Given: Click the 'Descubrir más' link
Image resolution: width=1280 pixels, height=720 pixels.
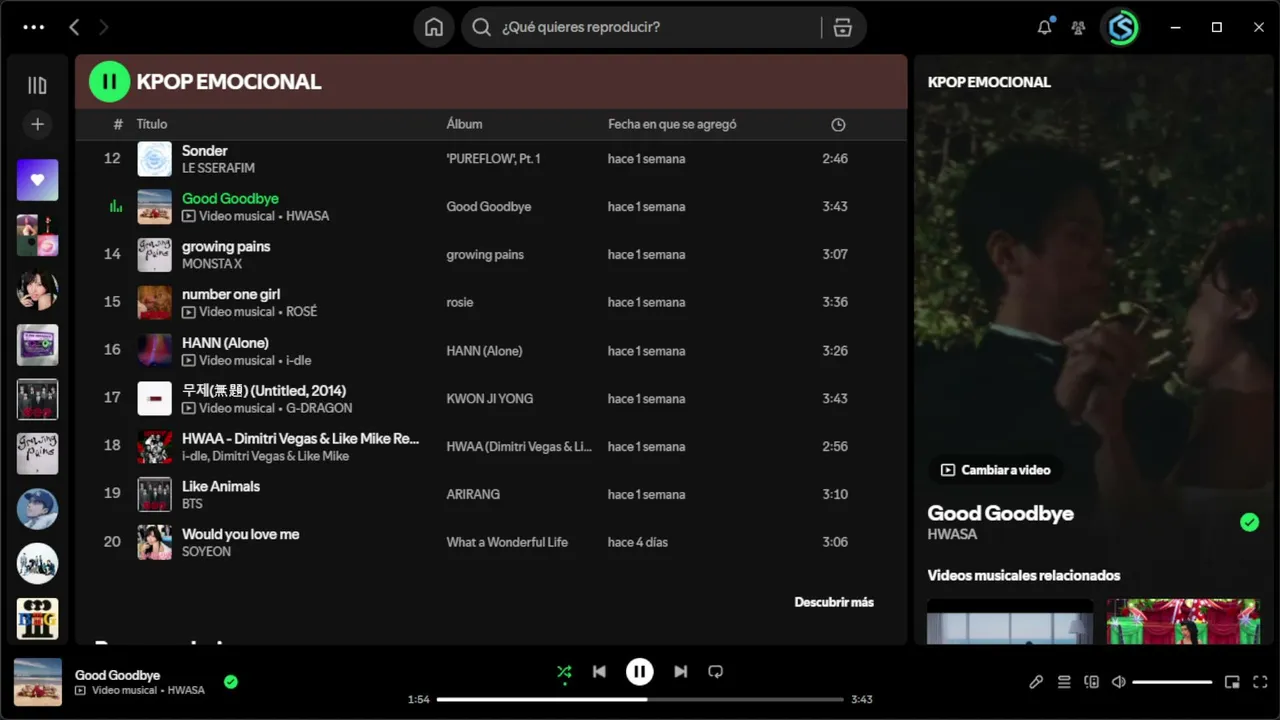Looking at the screenshot, I should [x=834, y=602].
